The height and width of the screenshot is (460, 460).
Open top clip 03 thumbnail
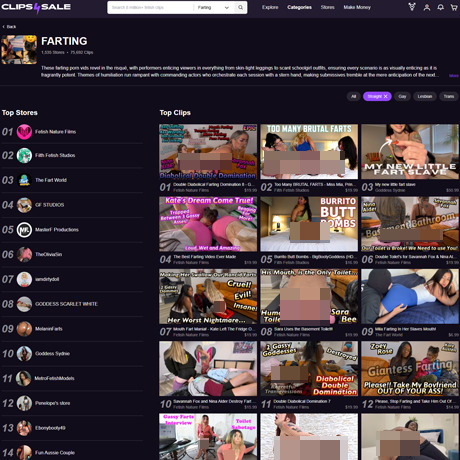(x=410, y=152)
